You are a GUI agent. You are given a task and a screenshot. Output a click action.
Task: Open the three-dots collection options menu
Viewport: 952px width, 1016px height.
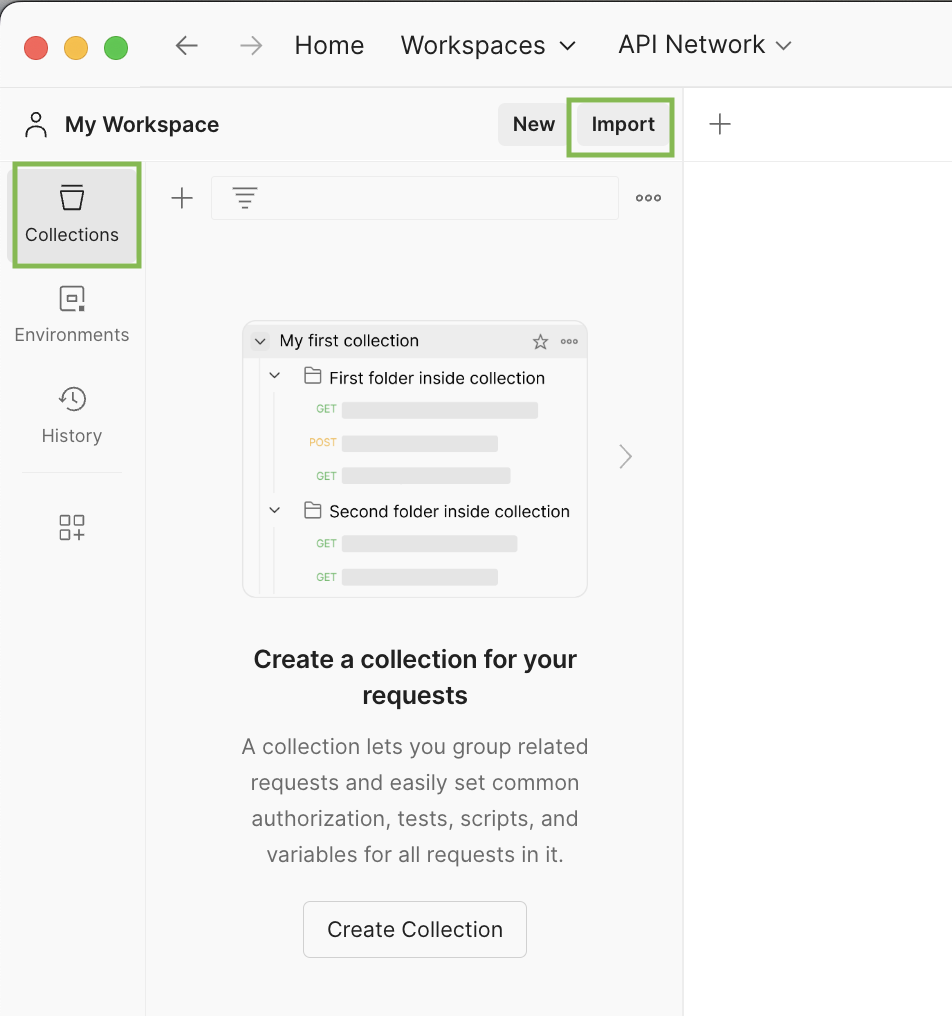[x=648, y=198]
